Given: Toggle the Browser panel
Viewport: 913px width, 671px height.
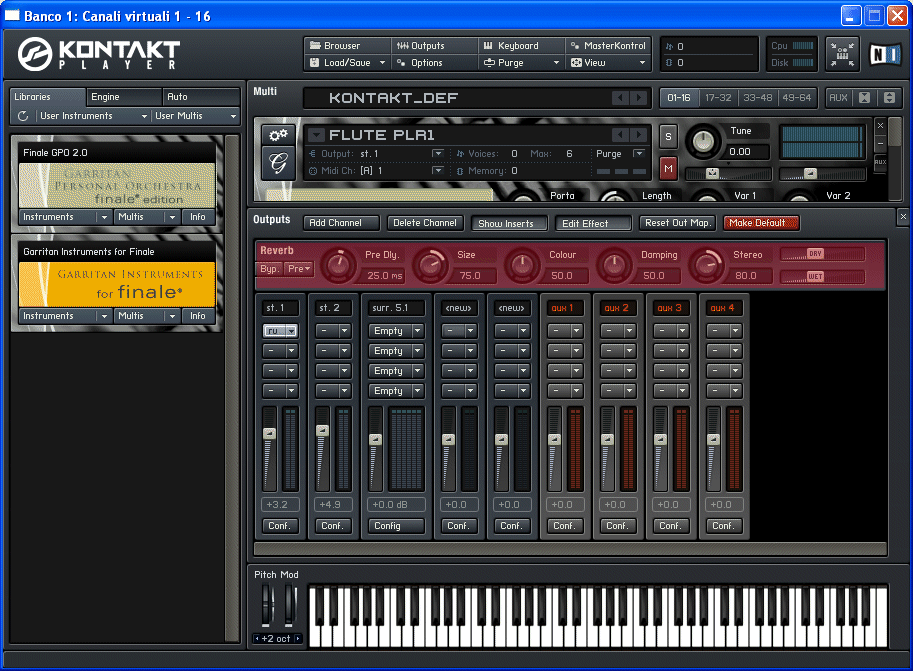Looking at the screenshot, I should [347, 45].
